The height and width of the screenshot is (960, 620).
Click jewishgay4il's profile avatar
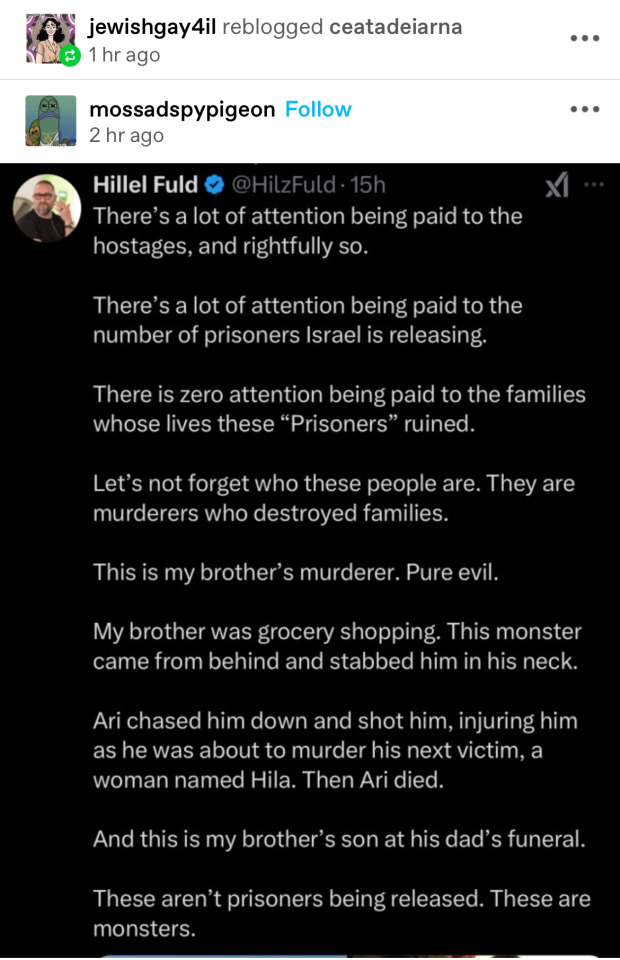(47, 38)
